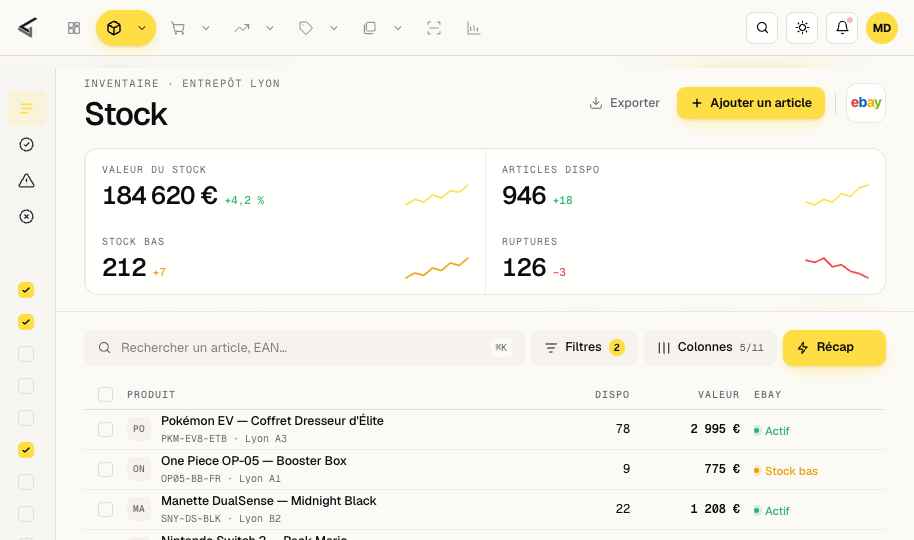Screen dimensions: 914x540
Task: Check the Pokémon EV Coffret row checkbox
Action: pyautogui.click(x=106, y=429)
